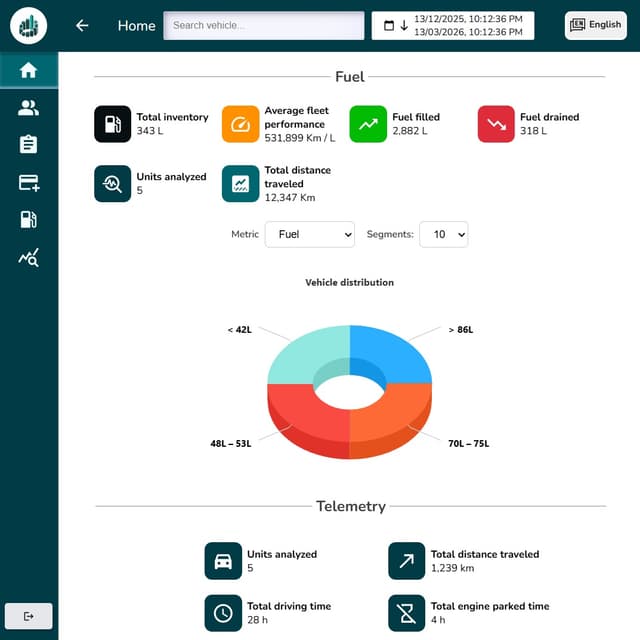Switch language using English button
Viewport: 640px width, 640px height.
(x=595, y=25)
